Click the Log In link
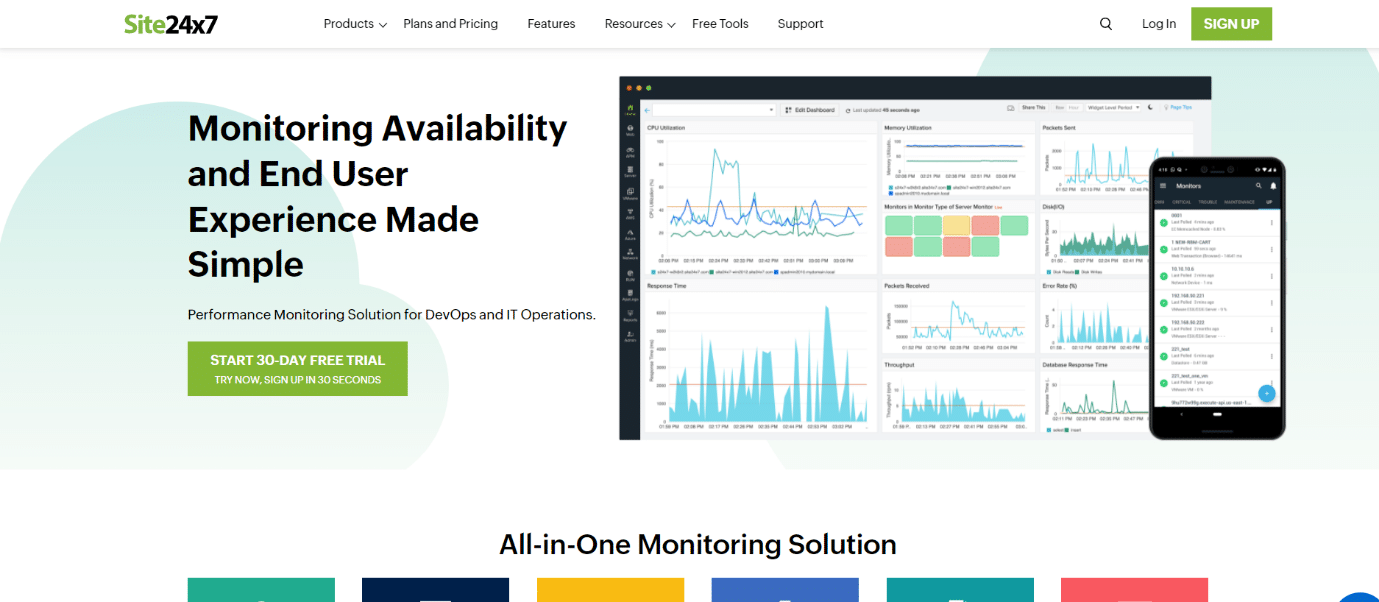1379x602 pixels. (x=1159, y=24)
